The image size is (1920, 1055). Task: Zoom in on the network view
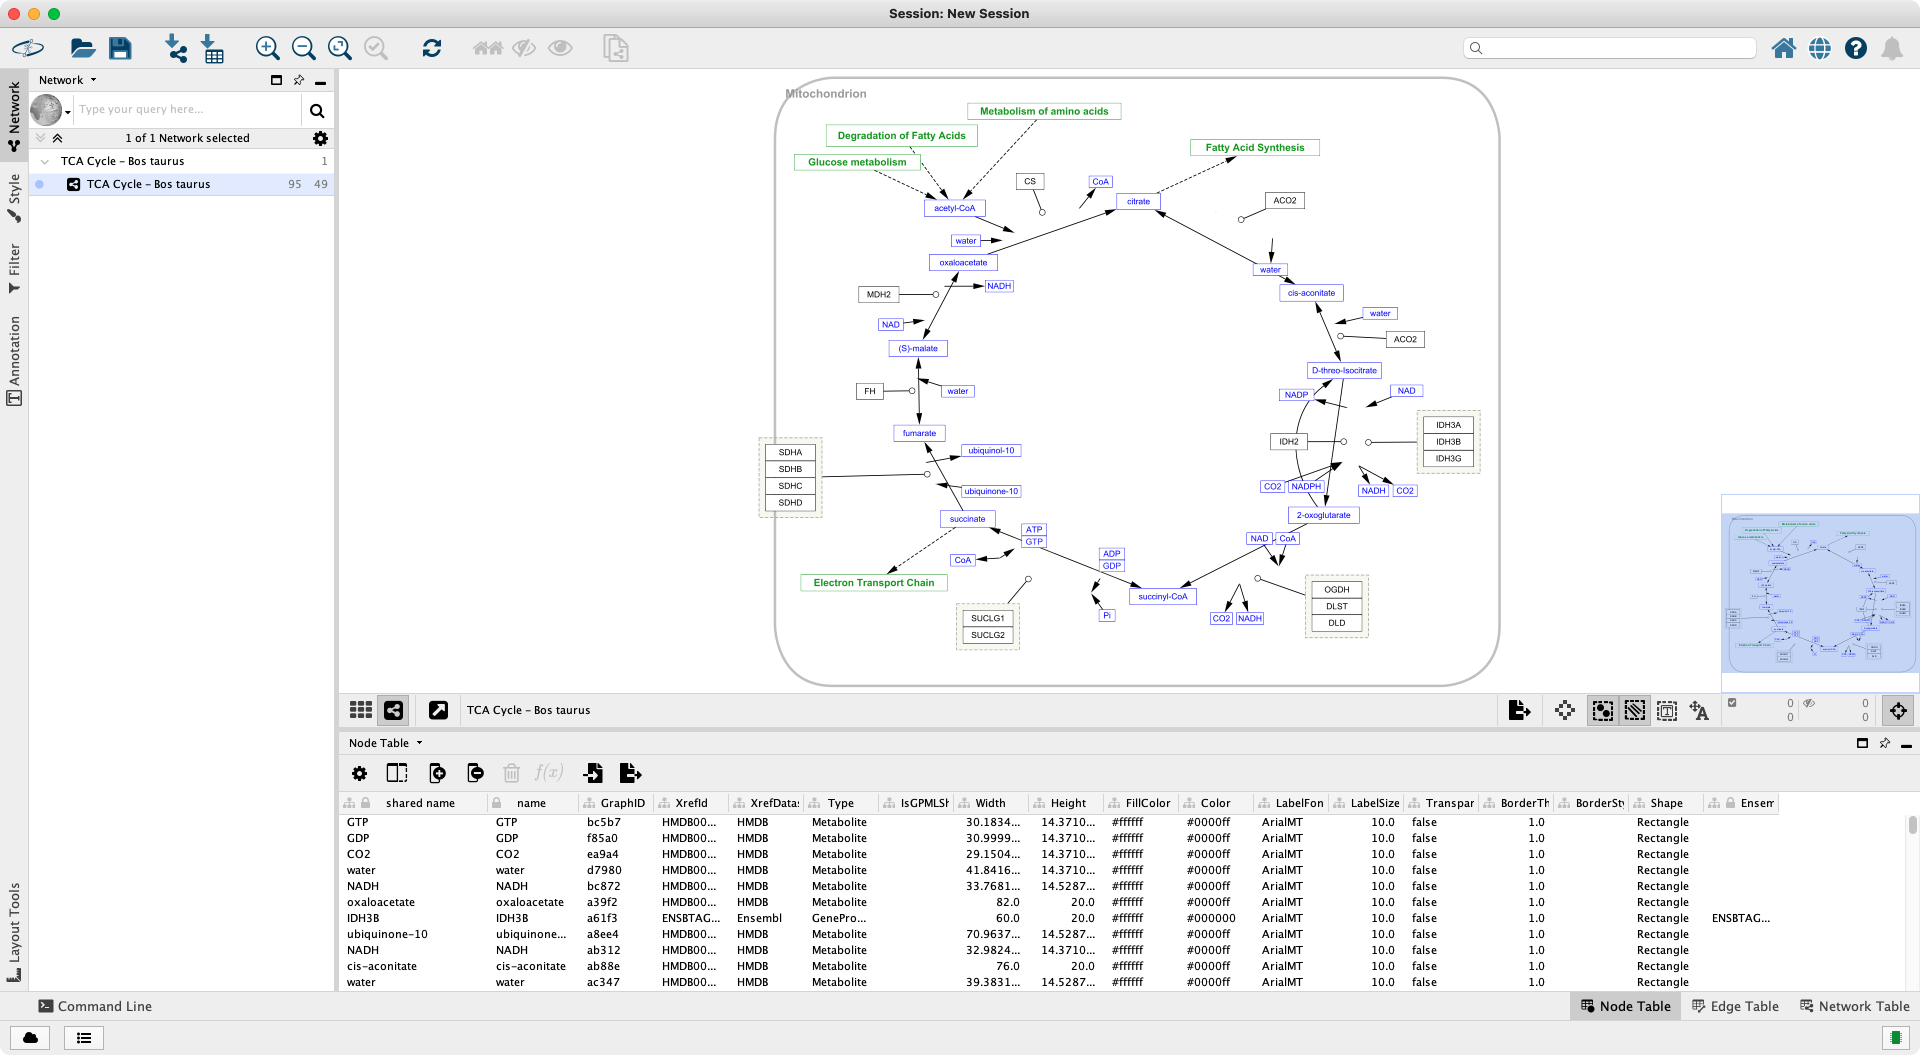point(267,48)
